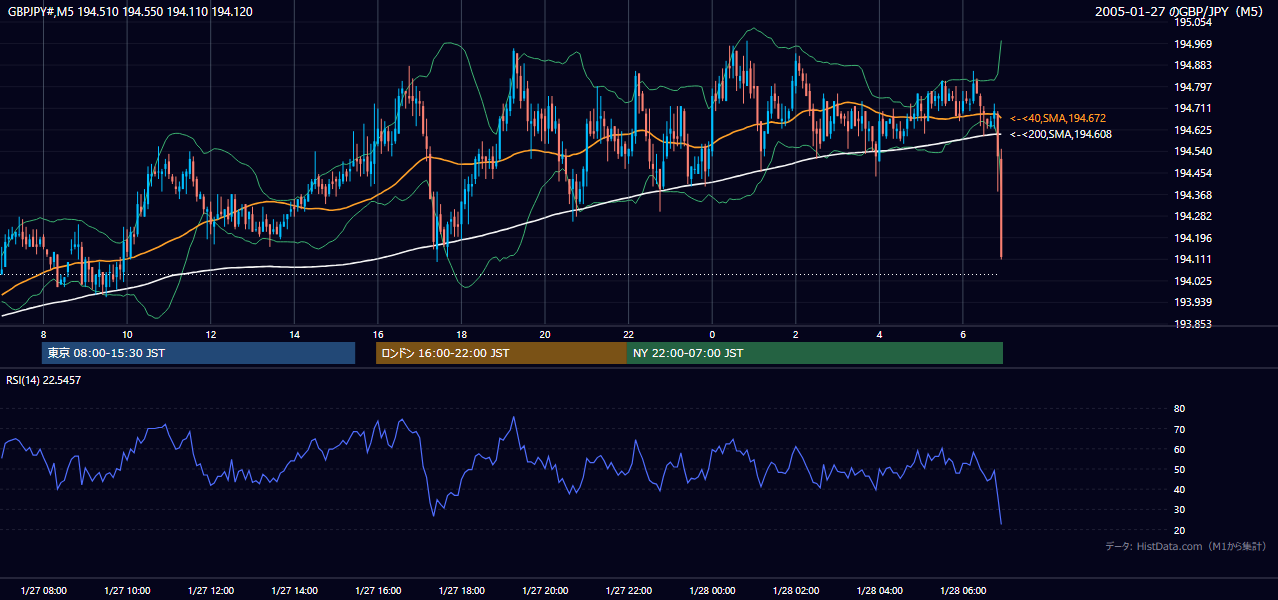The width and height of the screenshot is (1278, 600).
Task: Click the 1/27 08:00 bottom time label
Action: click(43, 590)
